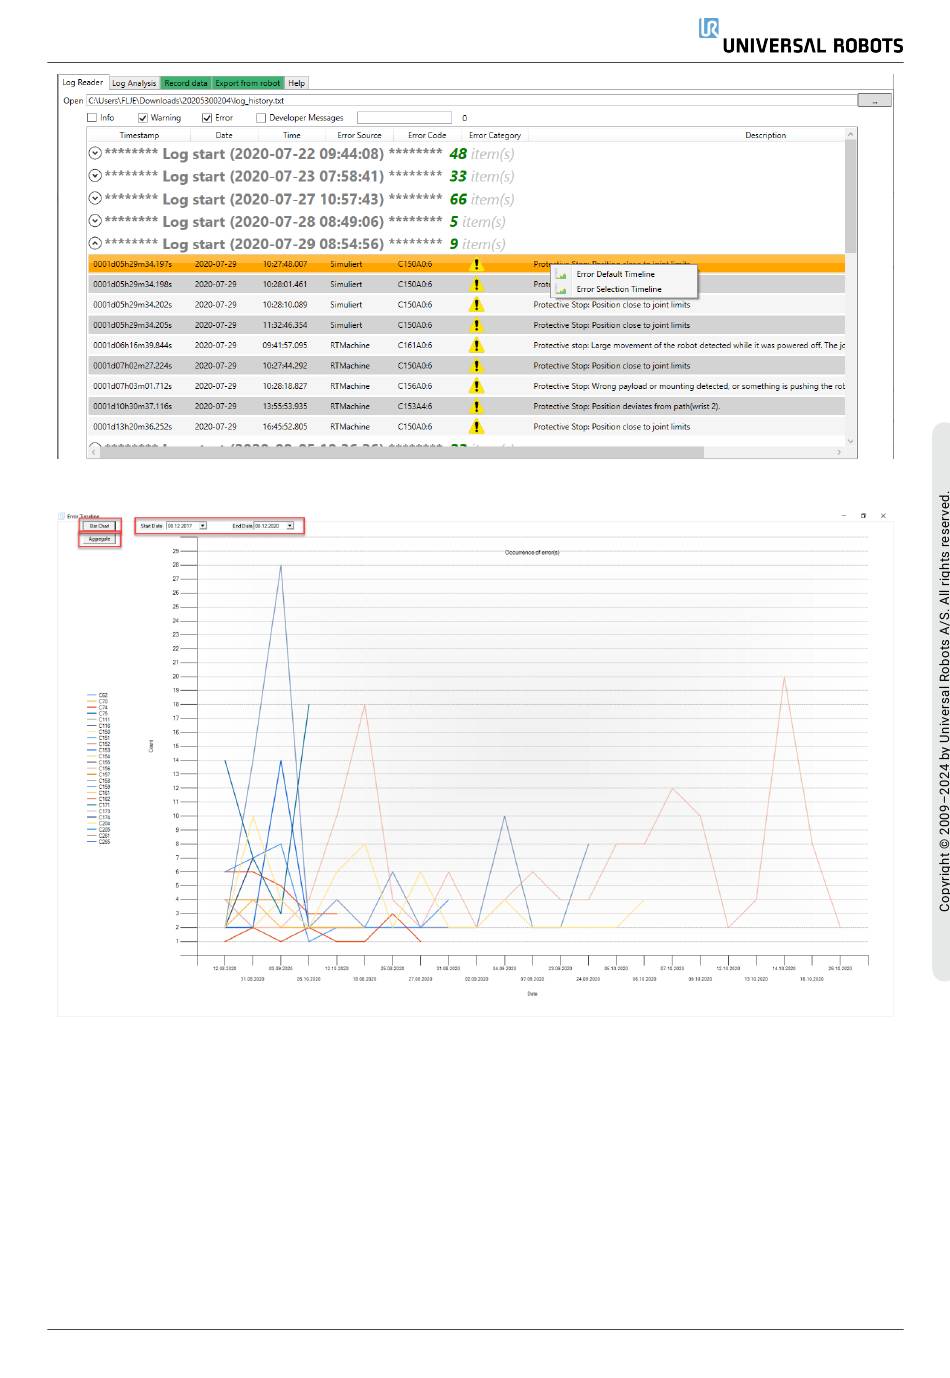The height and width of the screenshot is (1378, 950).
Task: Click the log file path field
Action: point(471,101)
